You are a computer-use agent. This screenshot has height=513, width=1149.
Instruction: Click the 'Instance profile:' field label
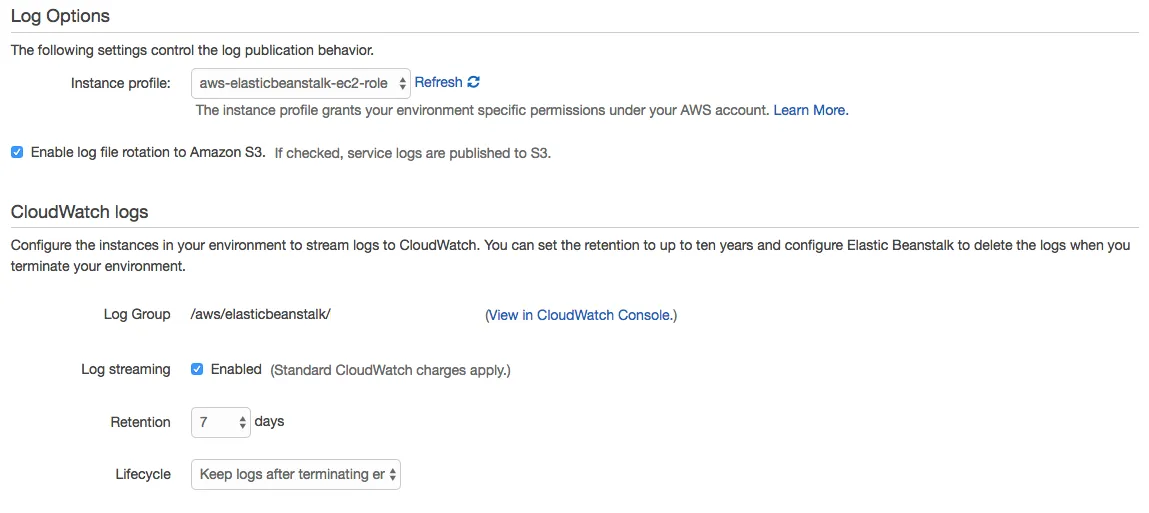click(x=120, y=83)
